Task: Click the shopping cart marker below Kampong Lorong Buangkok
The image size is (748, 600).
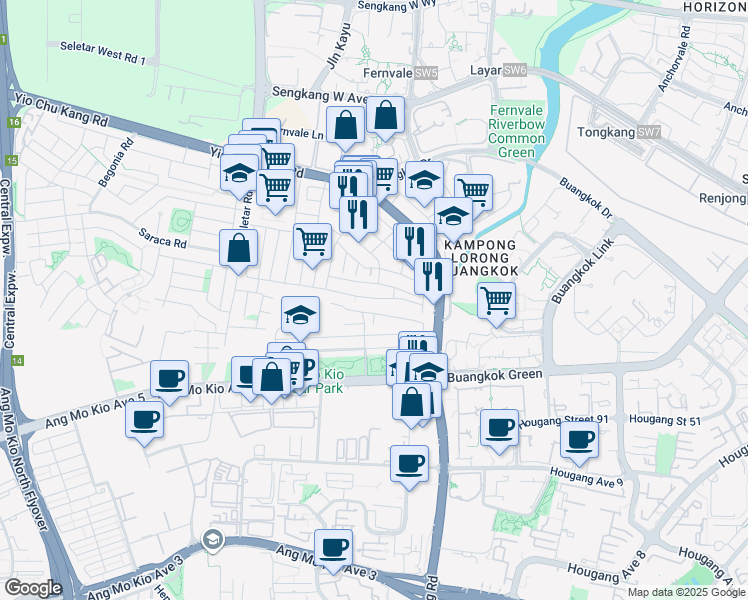Action: click(496, 304)
